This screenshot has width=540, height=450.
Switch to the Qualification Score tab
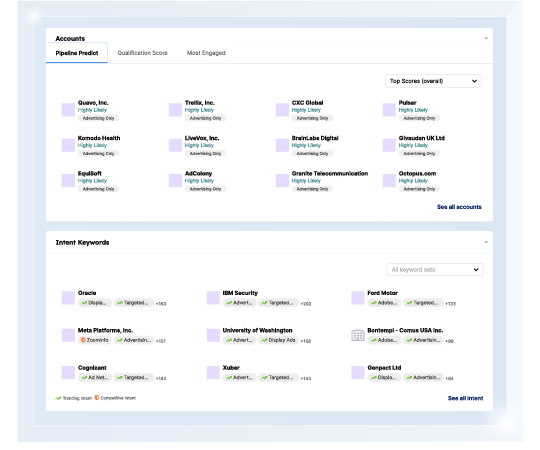tap(142, 53)
